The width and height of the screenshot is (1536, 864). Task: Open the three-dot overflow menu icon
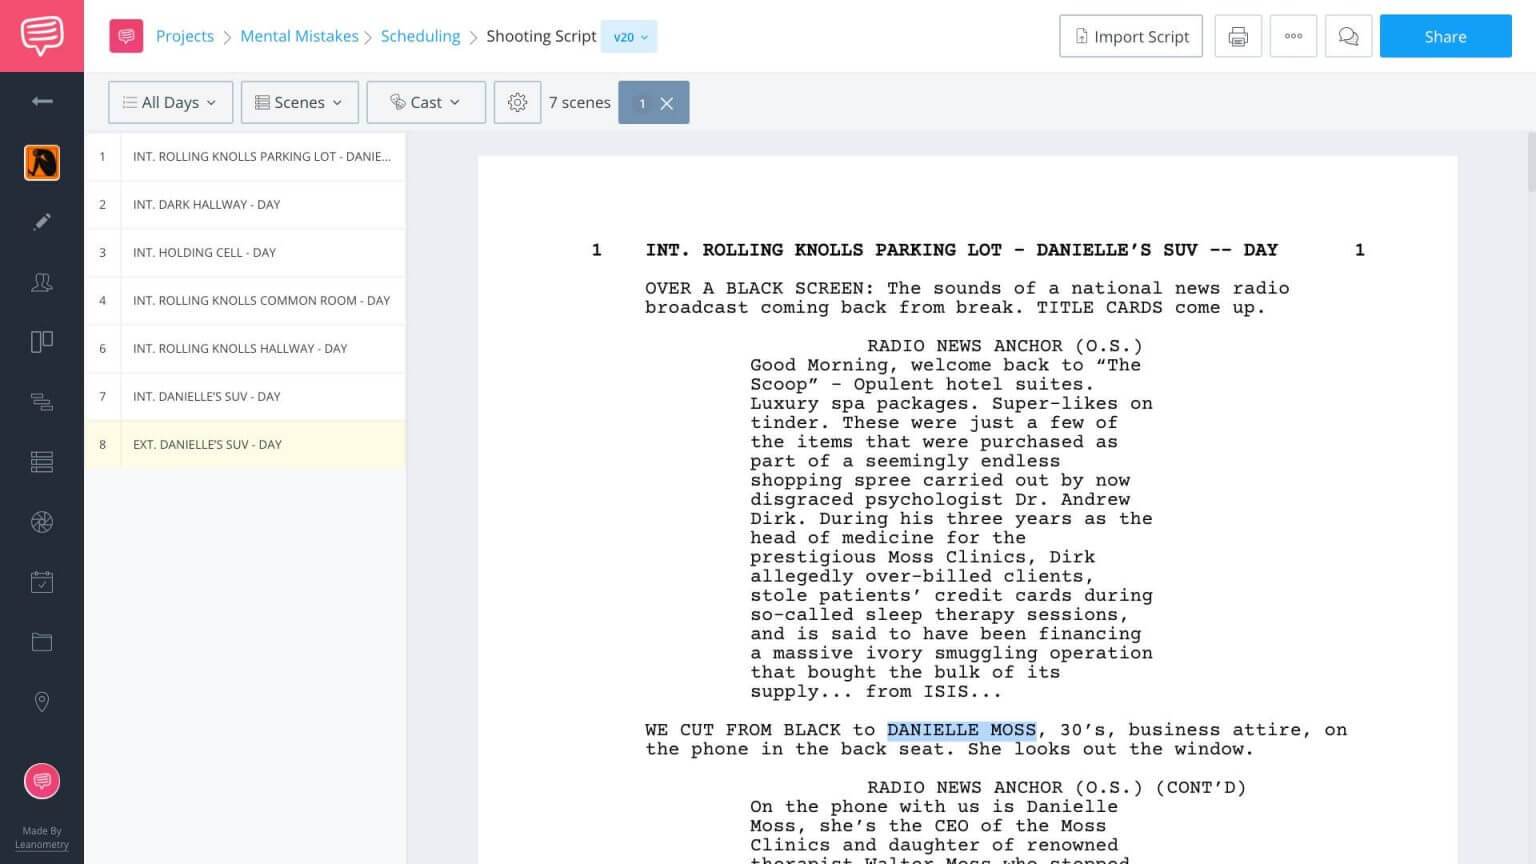1293,36
